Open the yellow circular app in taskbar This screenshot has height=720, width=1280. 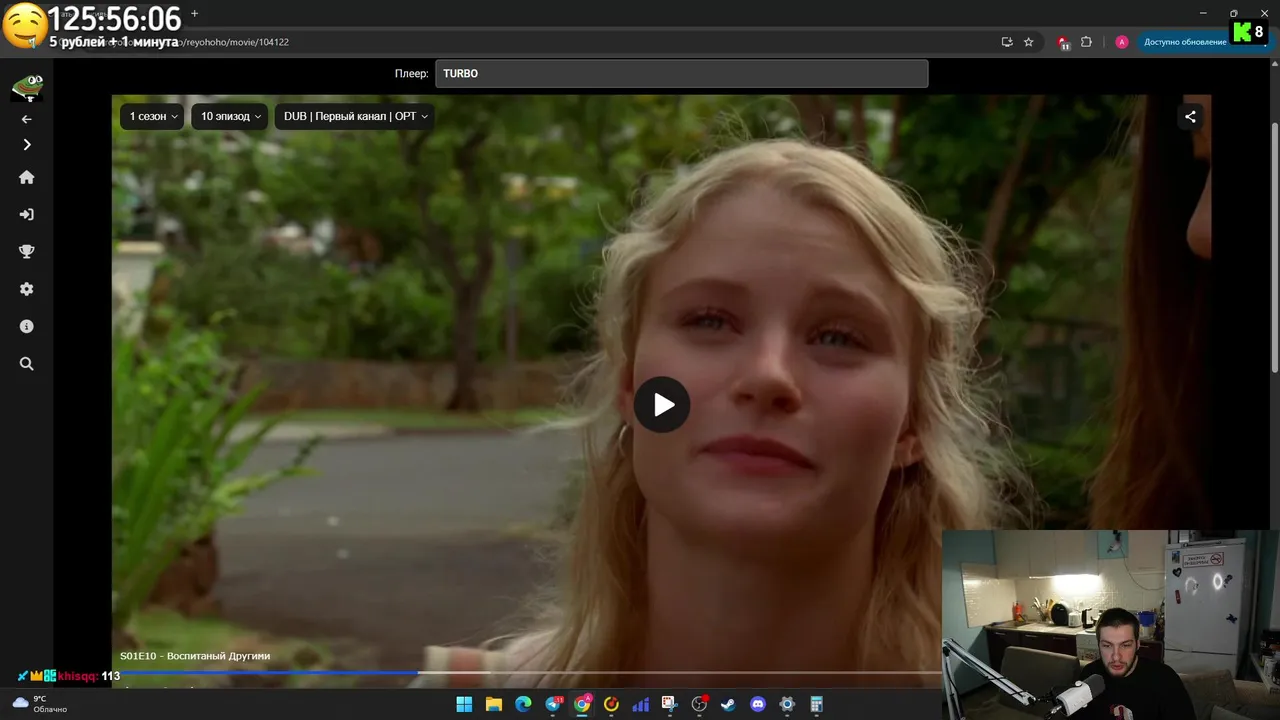[611, 704]
